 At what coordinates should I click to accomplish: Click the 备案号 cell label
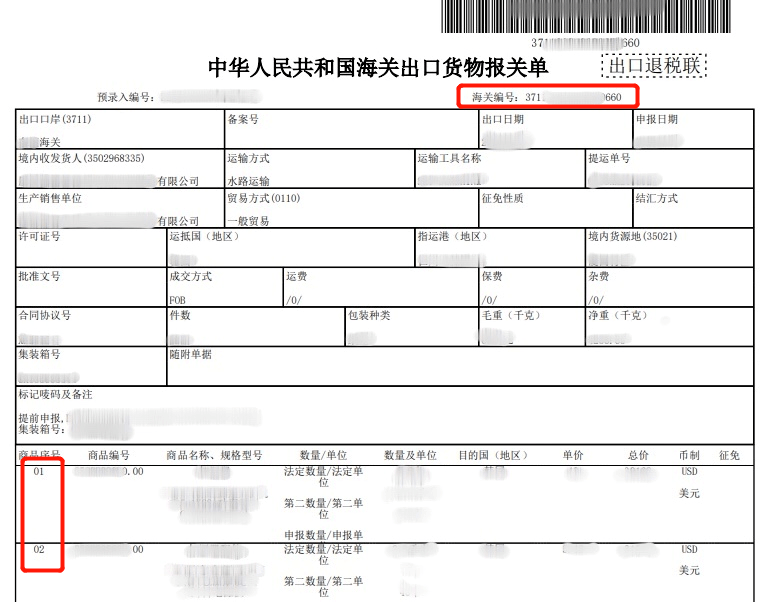(x=243, y=119)
